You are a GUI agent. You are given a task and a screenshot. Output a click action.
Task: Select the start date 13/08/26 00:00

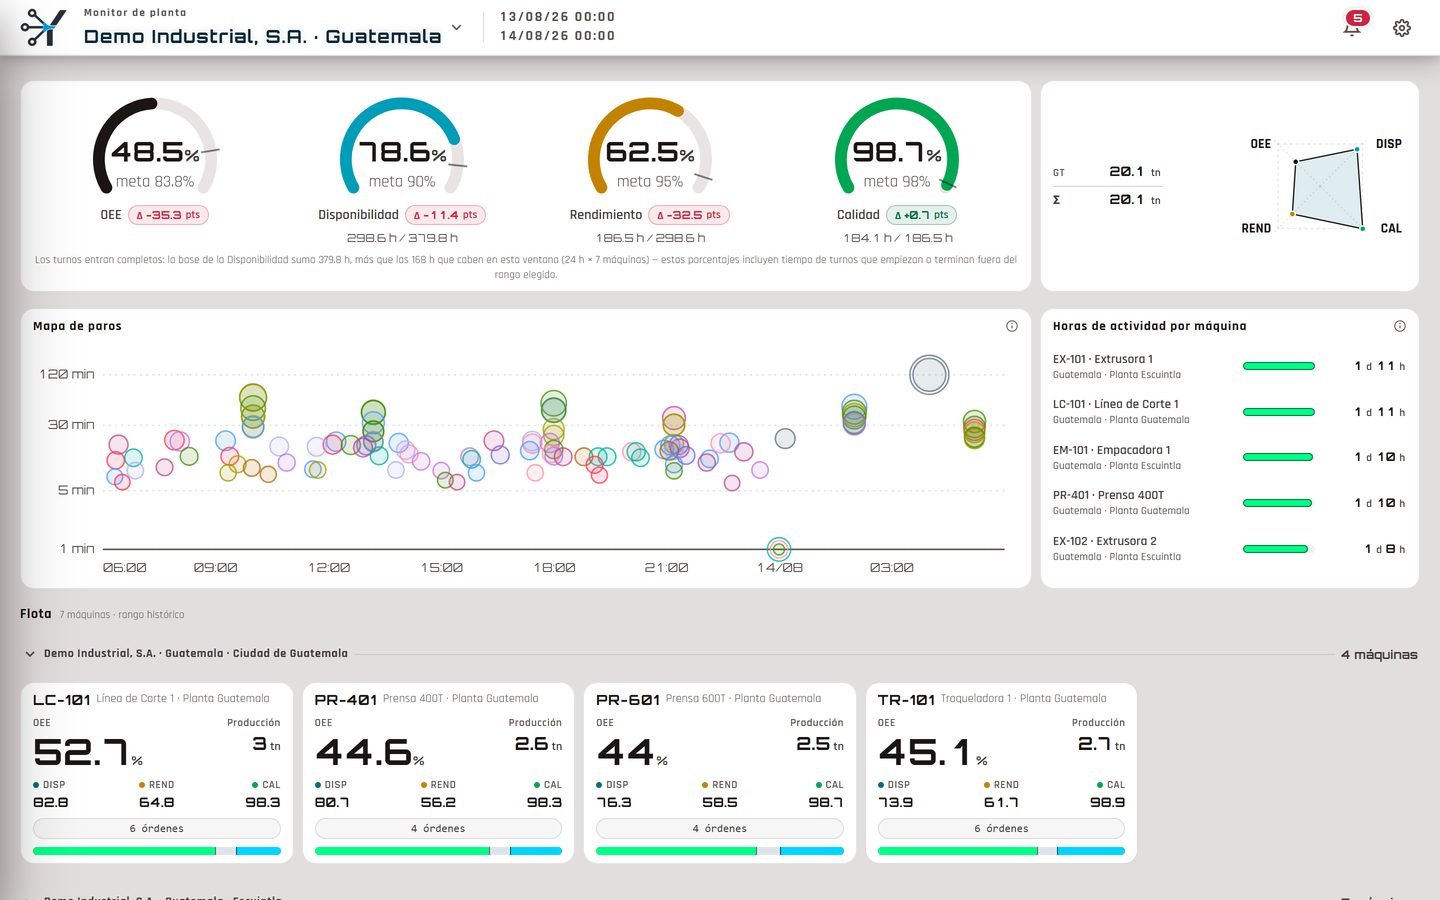pos(557,17)
